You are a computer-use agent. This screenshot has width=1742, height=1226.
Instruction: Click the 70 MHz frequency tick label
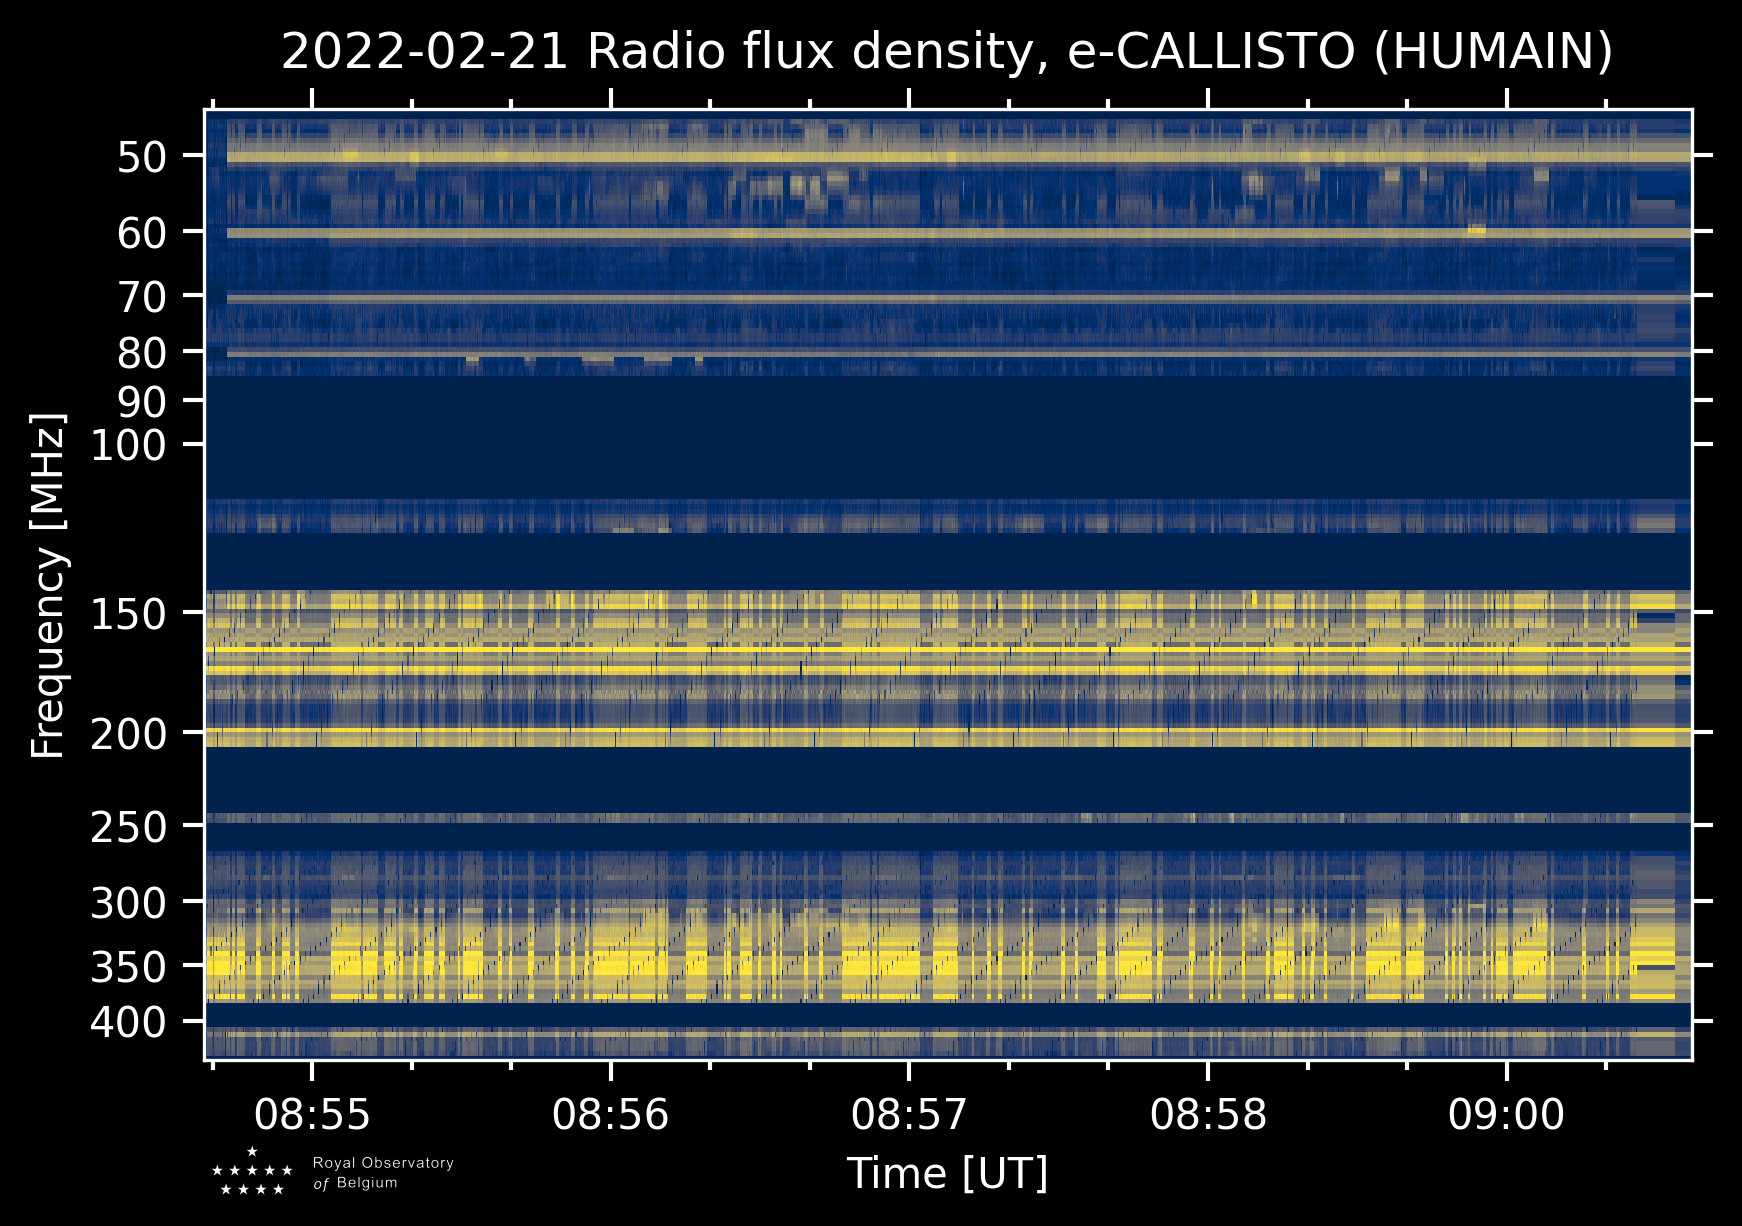click(x=141, y=297)
